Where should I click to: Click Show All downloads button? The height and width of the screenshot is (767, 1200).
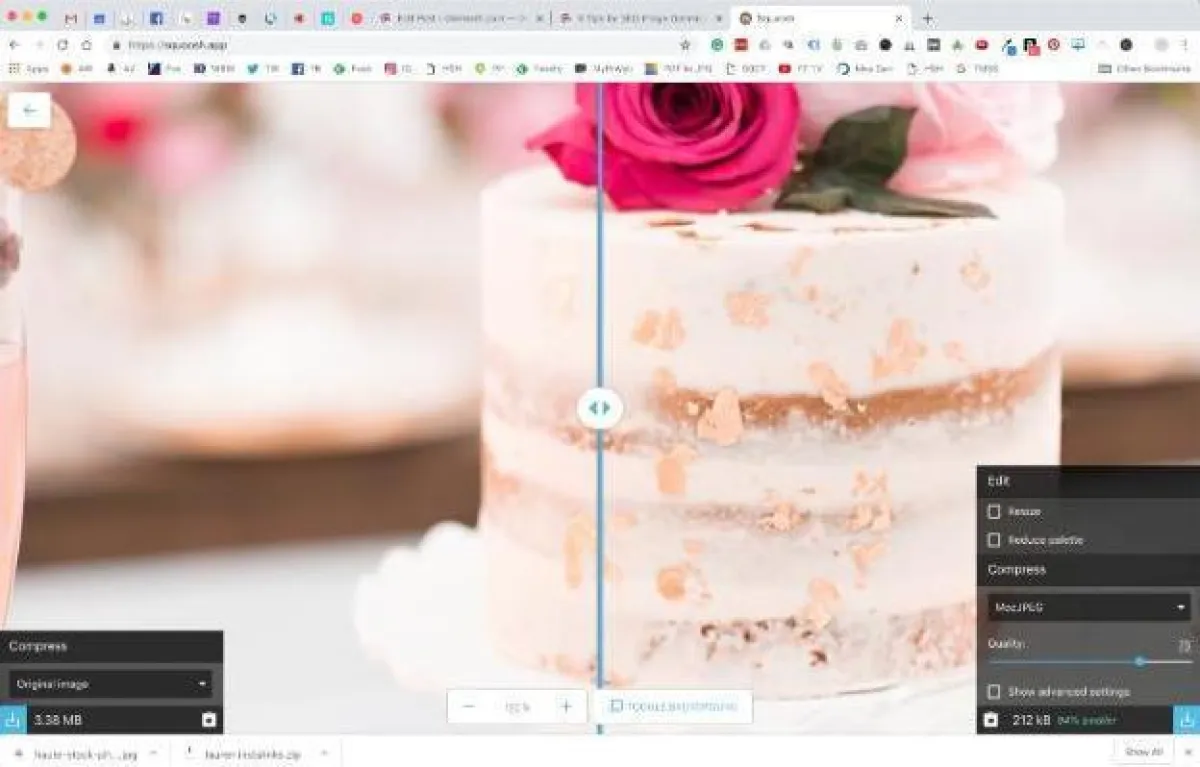[x=1143, y=752]
